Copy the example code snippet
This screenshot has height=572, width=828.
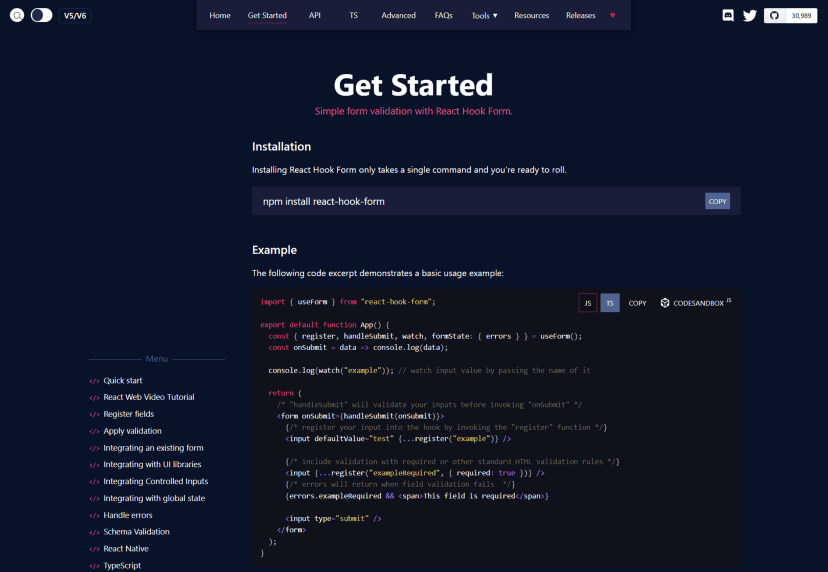tap(637, 303)
